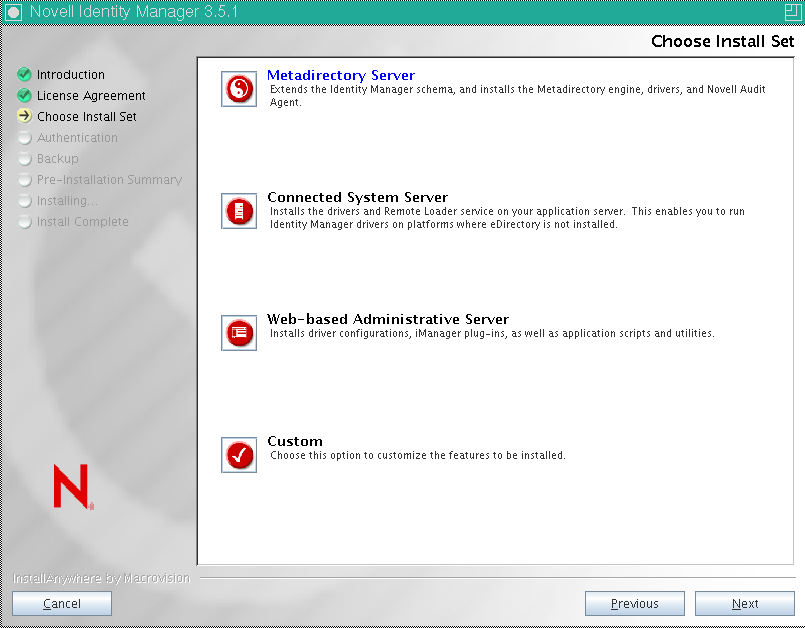The height and width of the screenshot is (628, 805).
Task: Click the Novell Identity Manager title bar icon
Action: point(13,9)
